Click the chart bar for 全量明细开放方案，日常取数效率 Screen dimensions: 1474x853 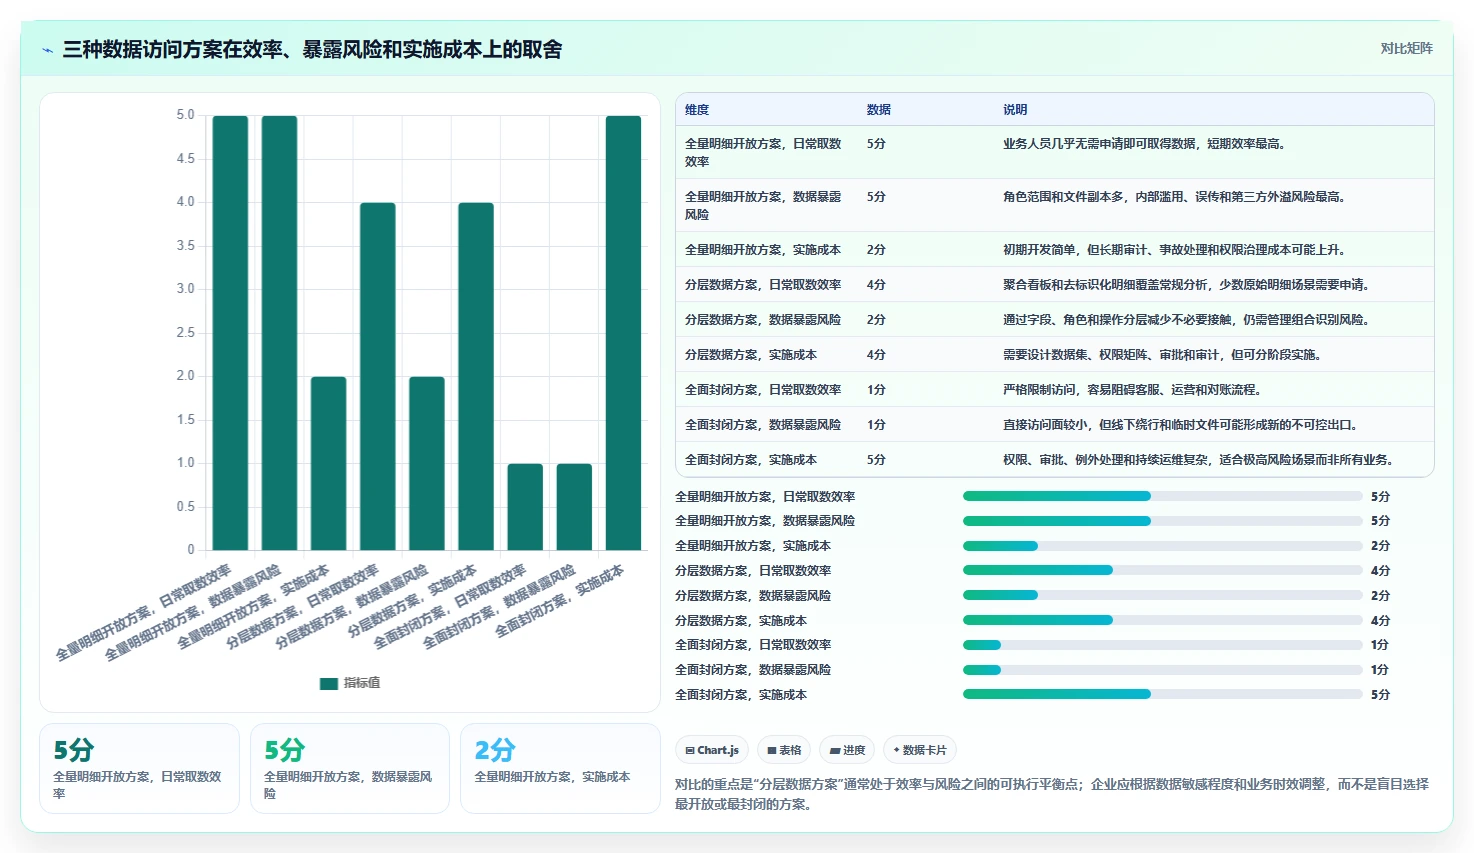(x=230, y=333)
